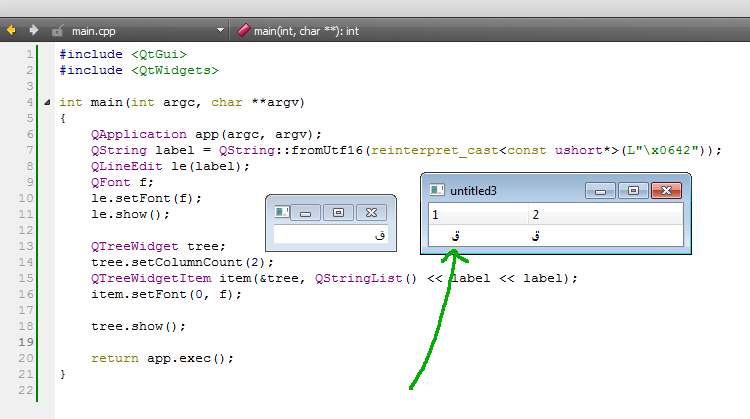This screenshot has height=419, width=750.
Task: Click column header 1 in tree widget
Action: tap(476, 214)
